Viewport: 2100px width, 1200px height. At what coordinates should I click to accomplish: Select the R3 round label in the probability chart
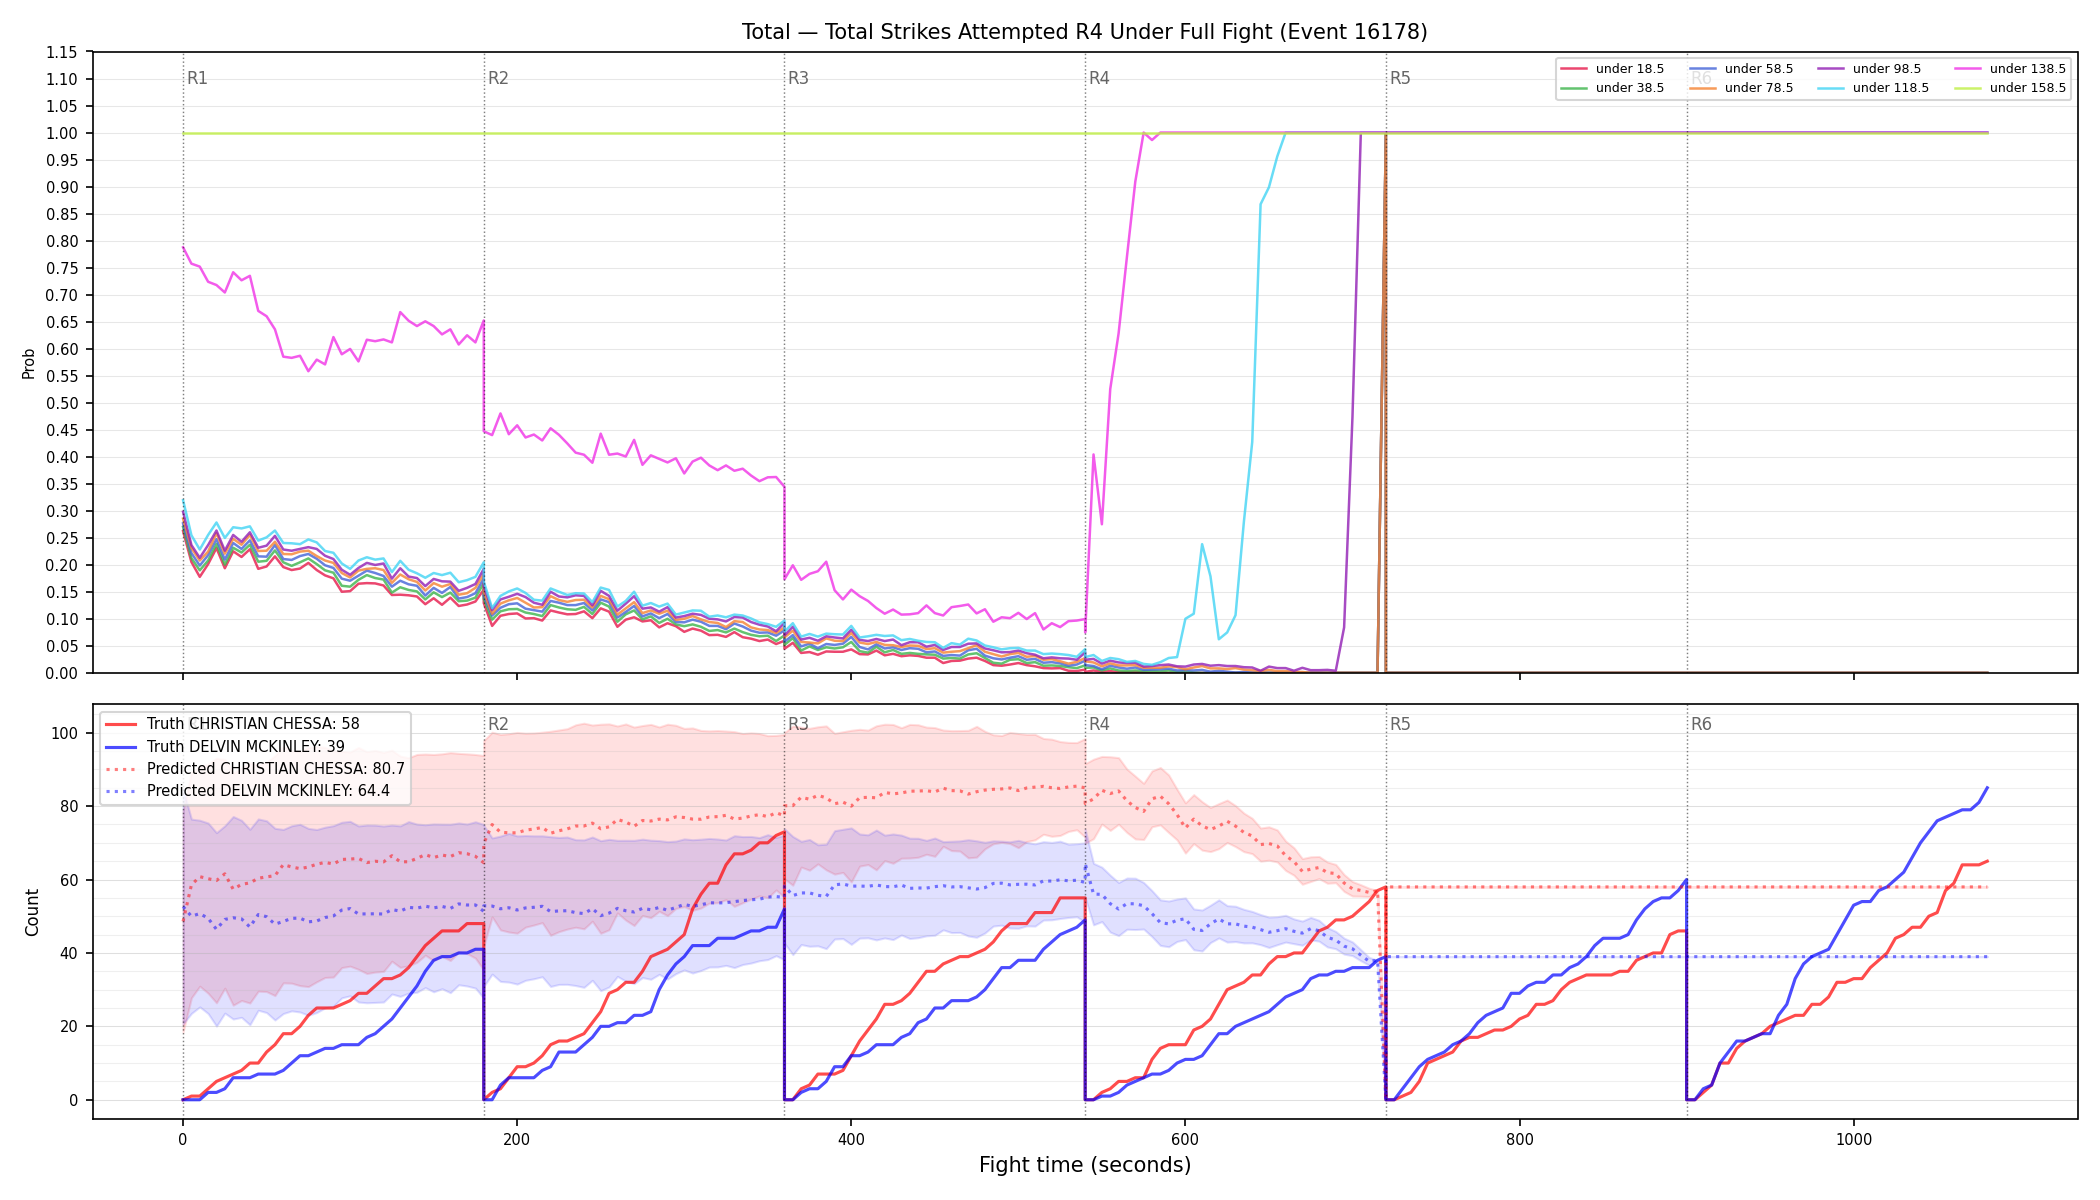(x=798, y=78)
